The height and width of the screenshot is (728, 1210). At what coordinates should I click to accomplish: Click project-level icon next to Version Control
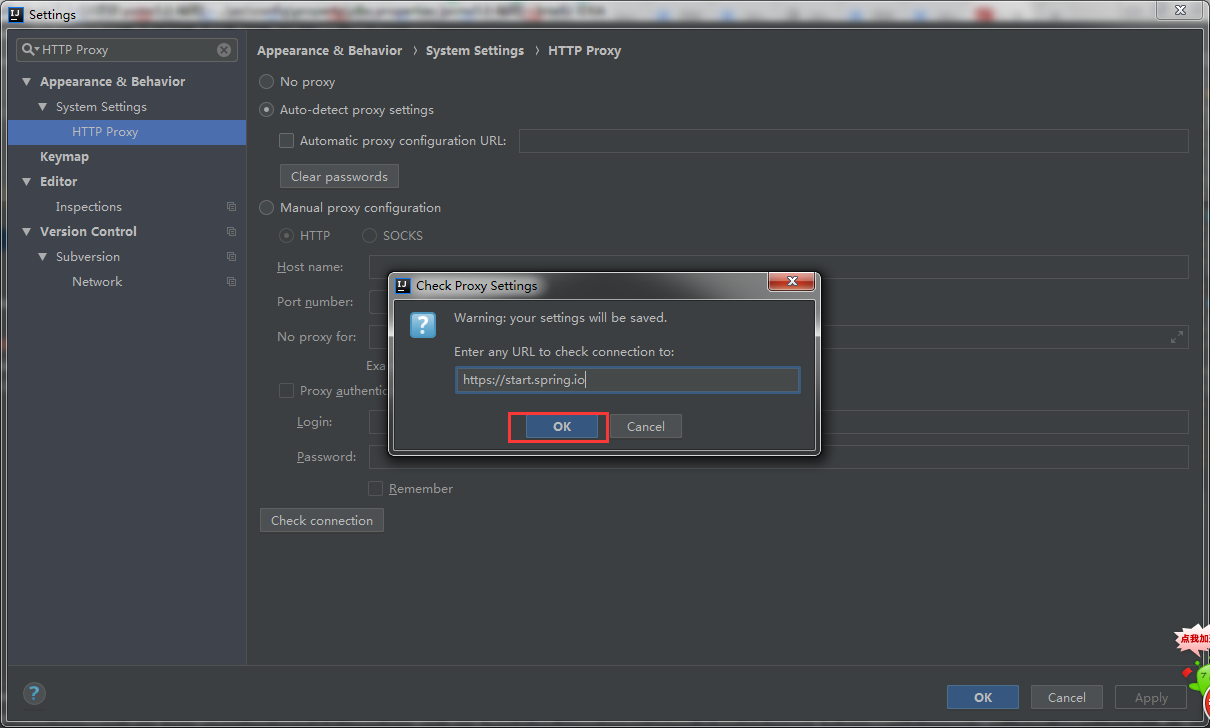click(231, 232)
